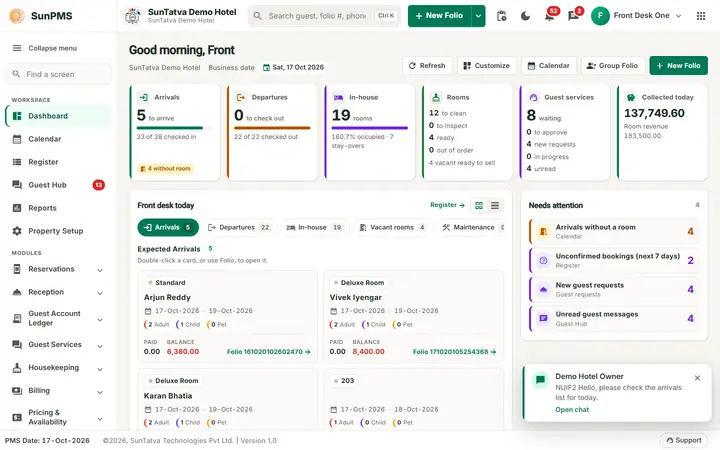Open the apps grid icon
The image size is (720, 450).
pos(701,16)
